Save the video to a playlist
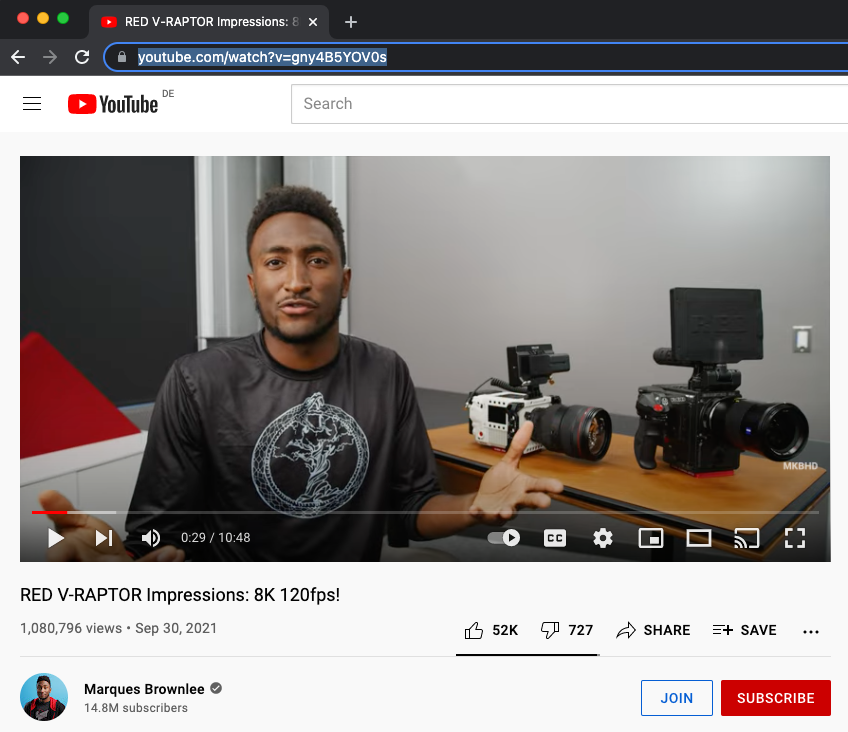 coord(745,630)
